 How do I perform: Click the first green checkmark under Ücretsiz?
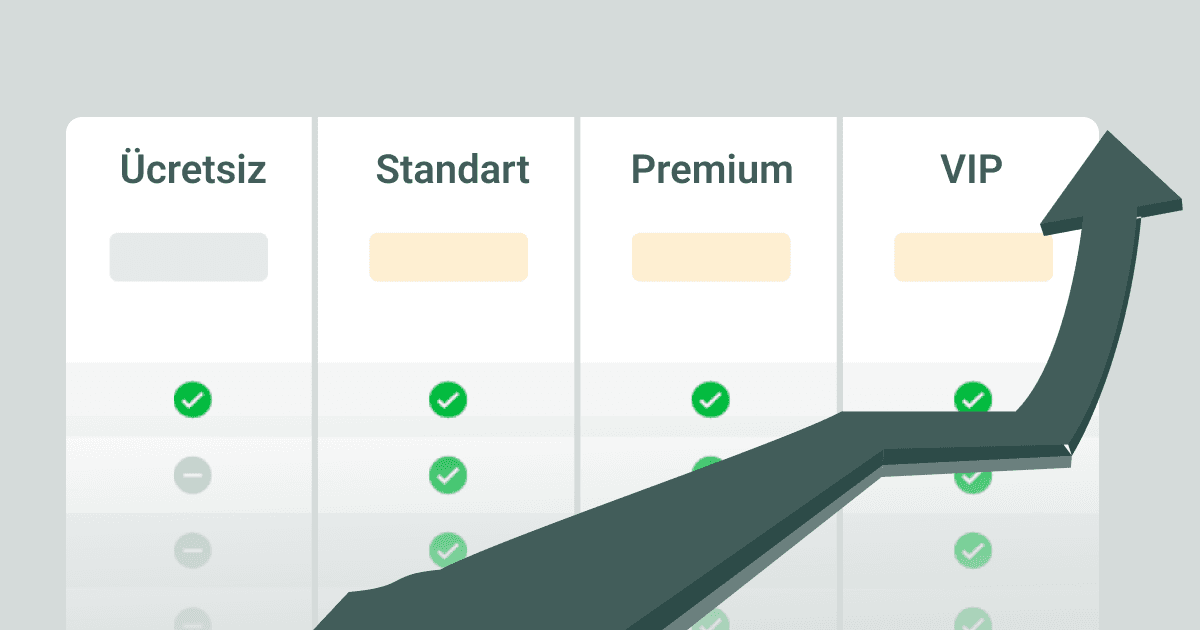[x=193, y=400]
